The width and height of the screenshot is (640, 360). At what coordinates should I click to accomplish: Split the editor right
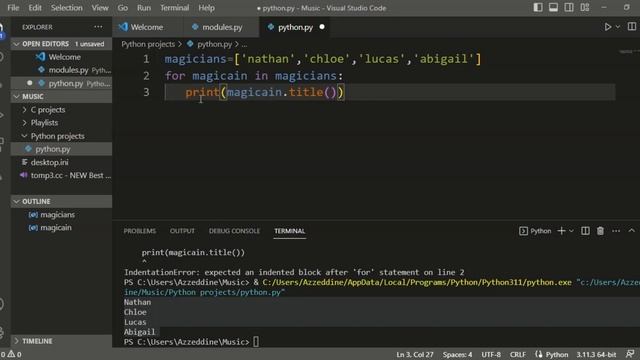pos(632,27)
